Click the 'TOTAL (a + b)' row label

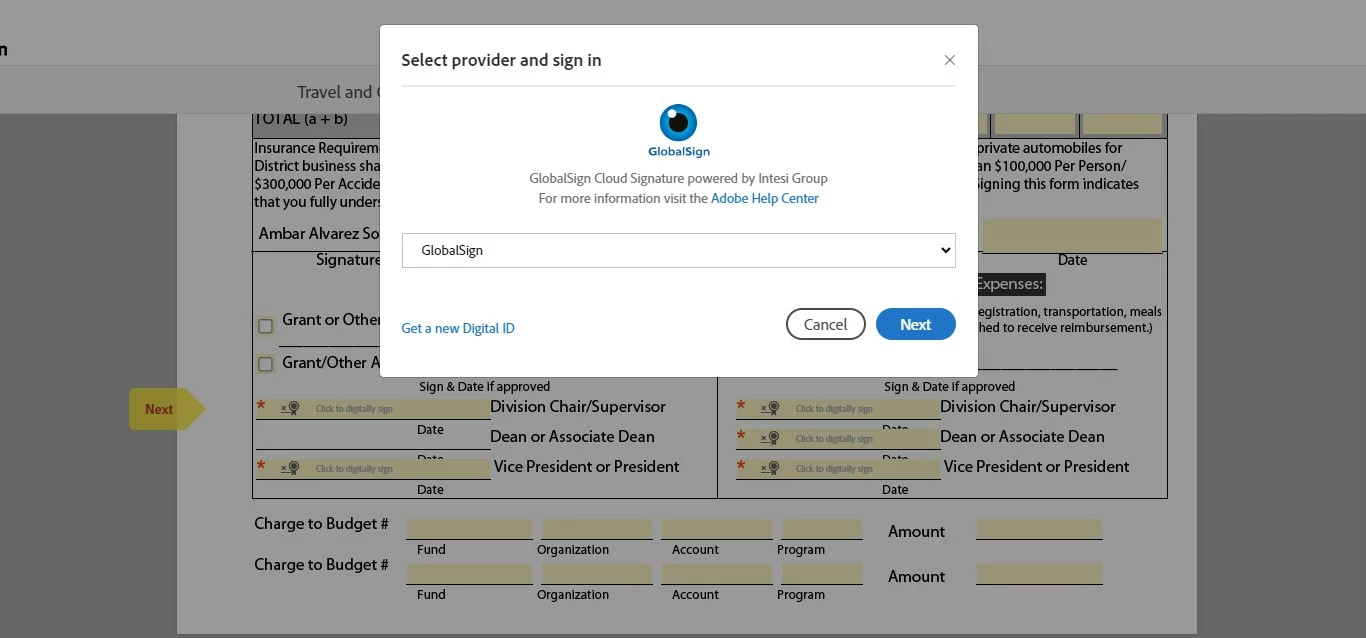coord(301,119)
